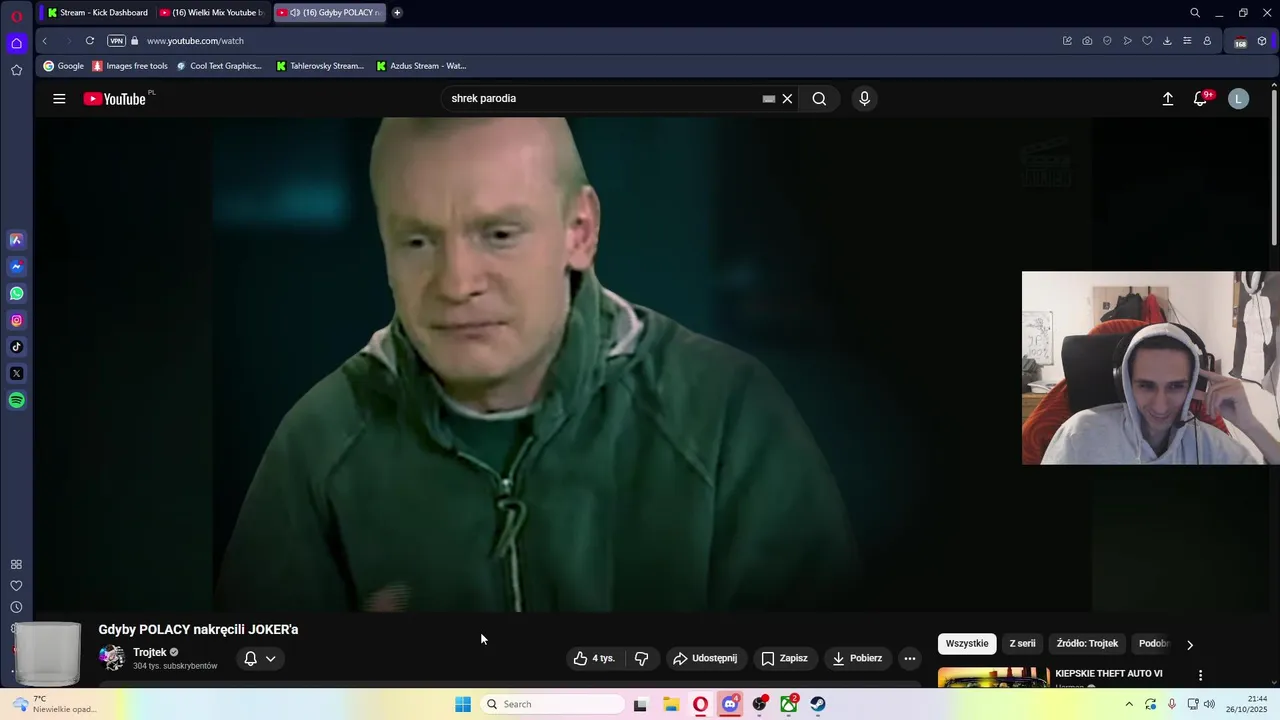Open X (Twitter) in the Opera sidebar

(x=16, y=374)
